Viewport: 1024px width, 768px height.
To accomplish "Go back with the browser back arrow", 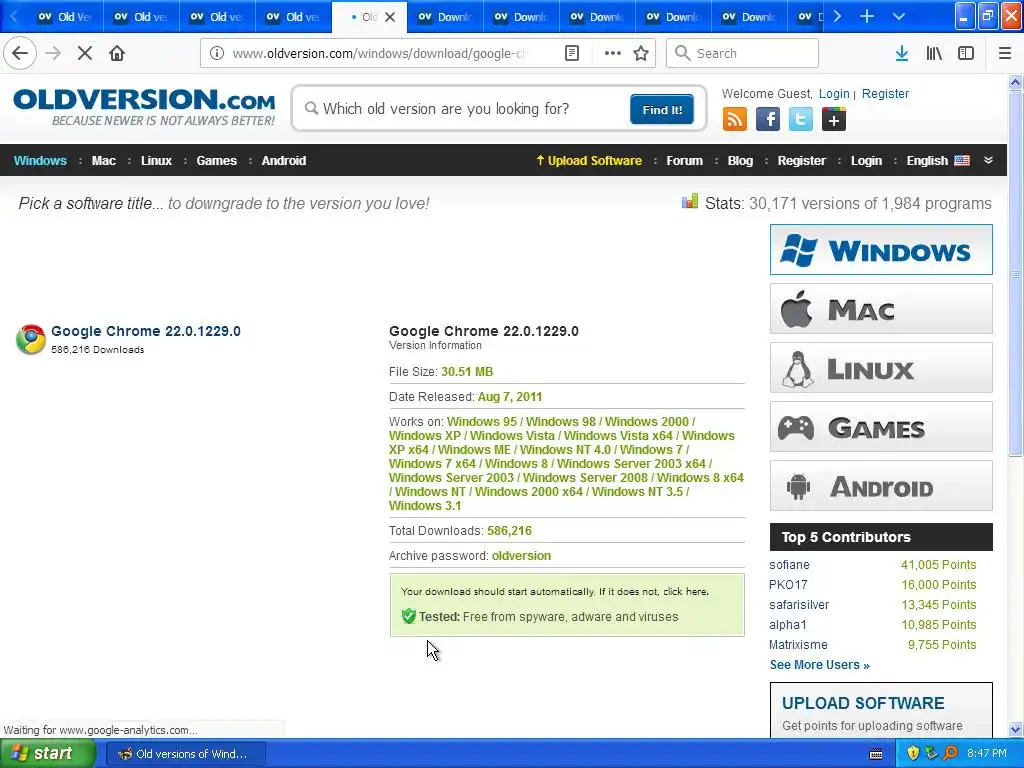I will [x=20, y=53].
